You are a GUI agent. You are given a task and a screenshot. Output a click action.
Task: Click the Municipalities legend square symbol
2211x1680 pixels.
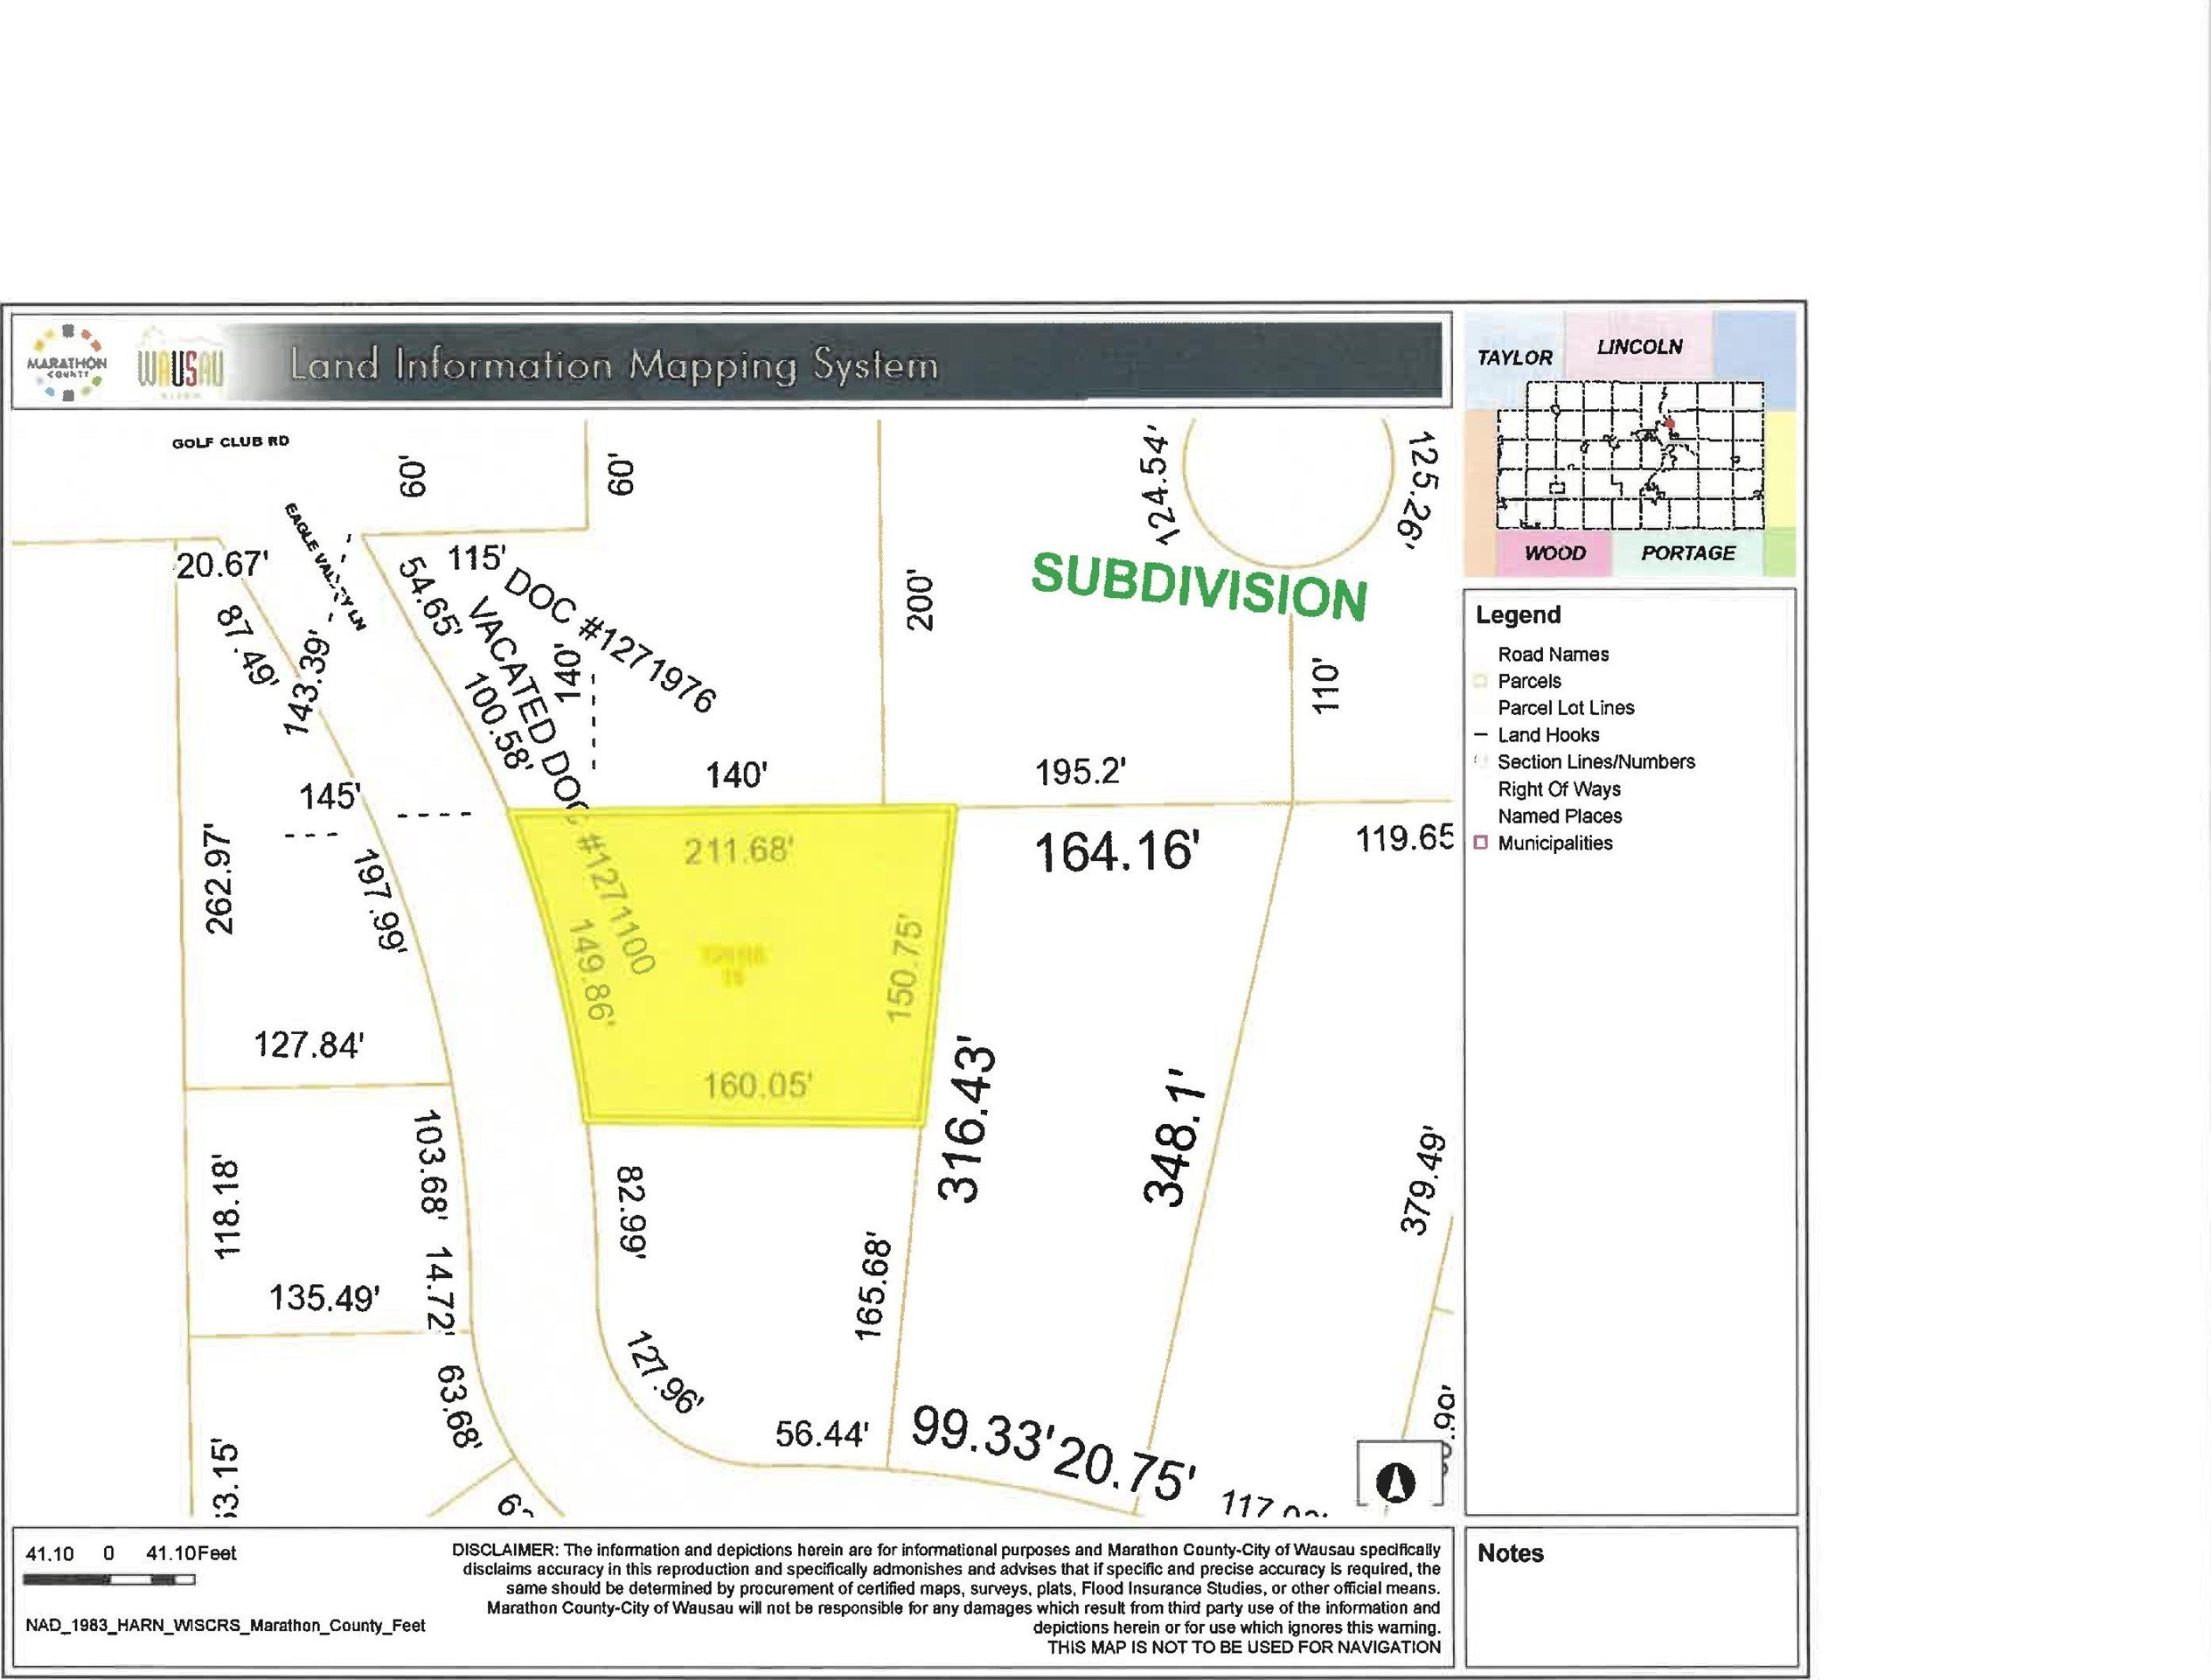pos(1481,843)
